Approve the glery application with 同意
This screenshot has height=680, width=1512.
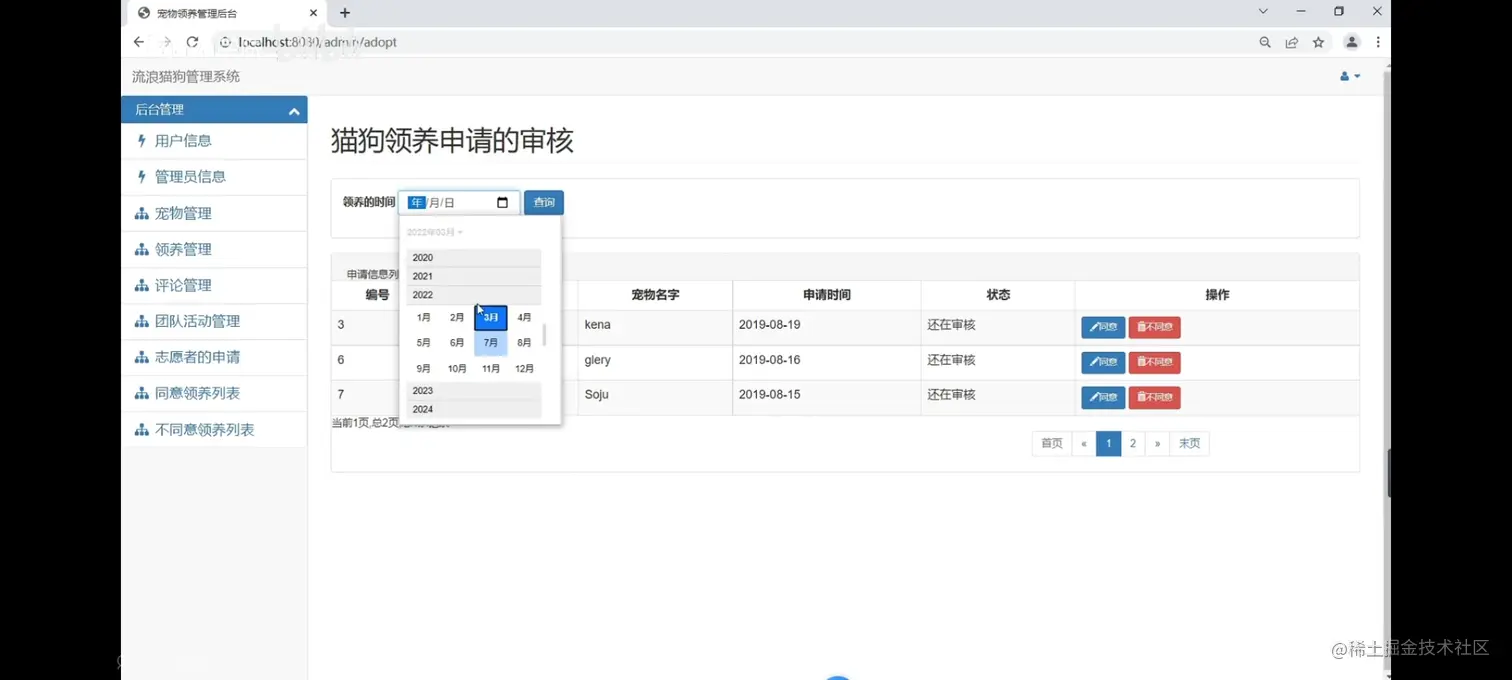[x=1103, y=362]
